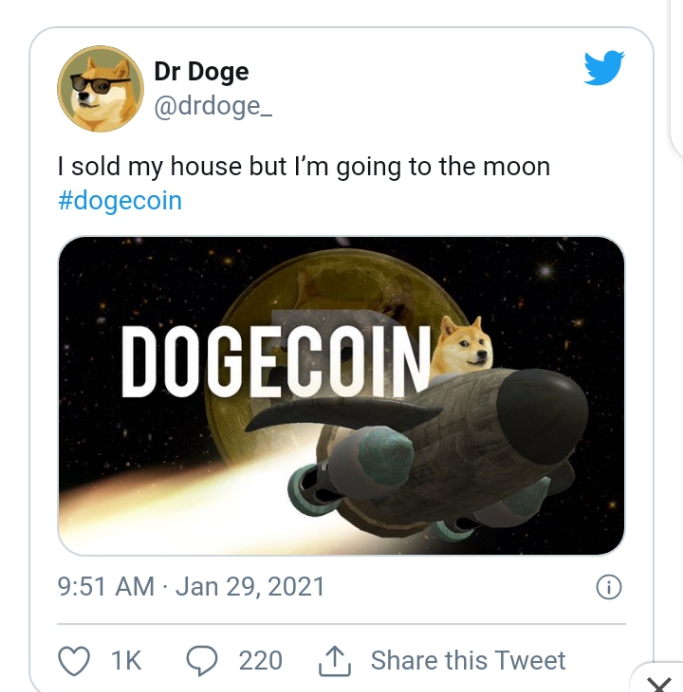
Task: Click the 9:51 AM Jan 29, 2021 timestamp
Action: 192,586
